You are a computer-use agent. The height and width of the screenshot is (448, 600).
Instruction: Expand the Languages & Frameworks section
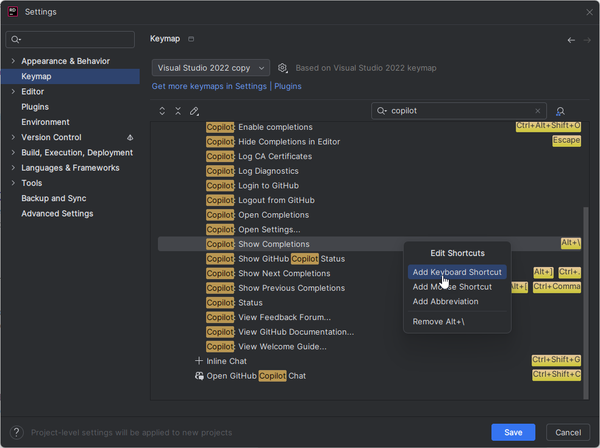(x=13, y=168)
